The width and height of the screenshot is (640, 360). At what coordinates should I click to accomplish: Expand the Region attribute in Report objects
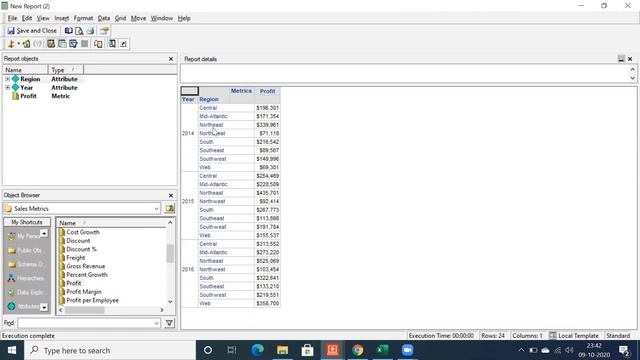point(7,79)
